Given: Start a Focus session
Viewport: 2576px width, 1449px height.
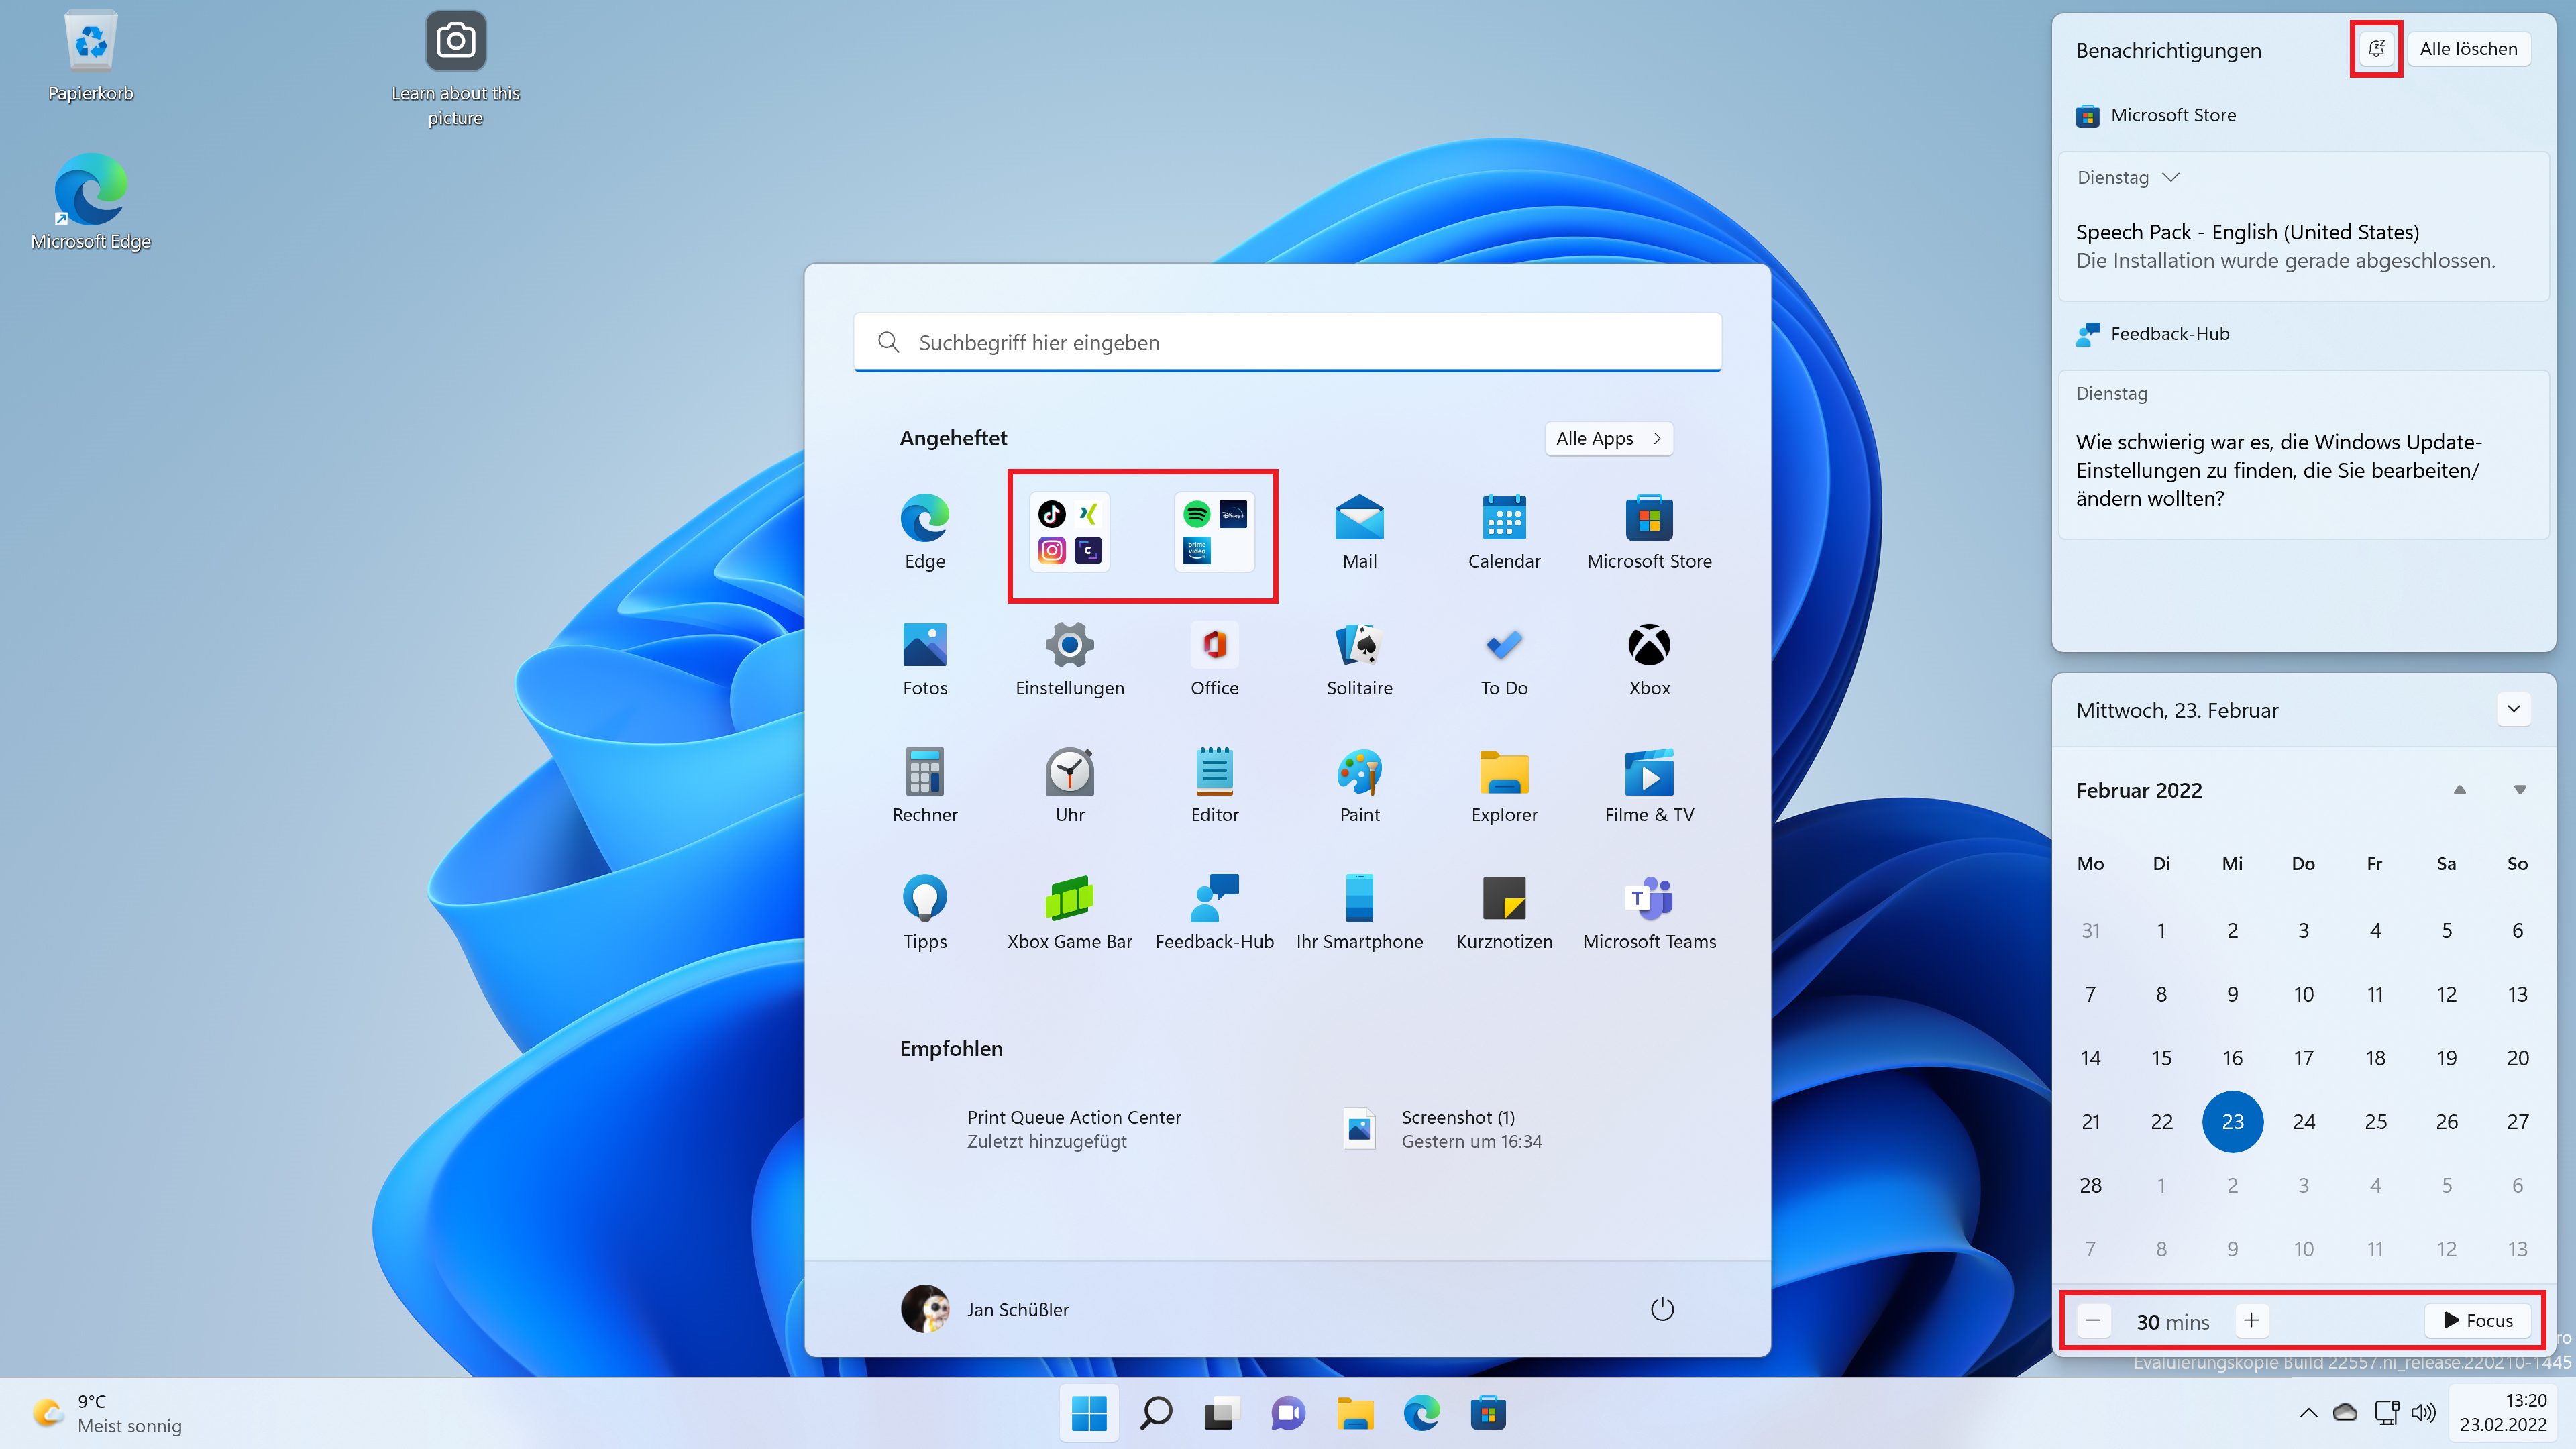Looking at the screenshot, I should point(2478,1320).
